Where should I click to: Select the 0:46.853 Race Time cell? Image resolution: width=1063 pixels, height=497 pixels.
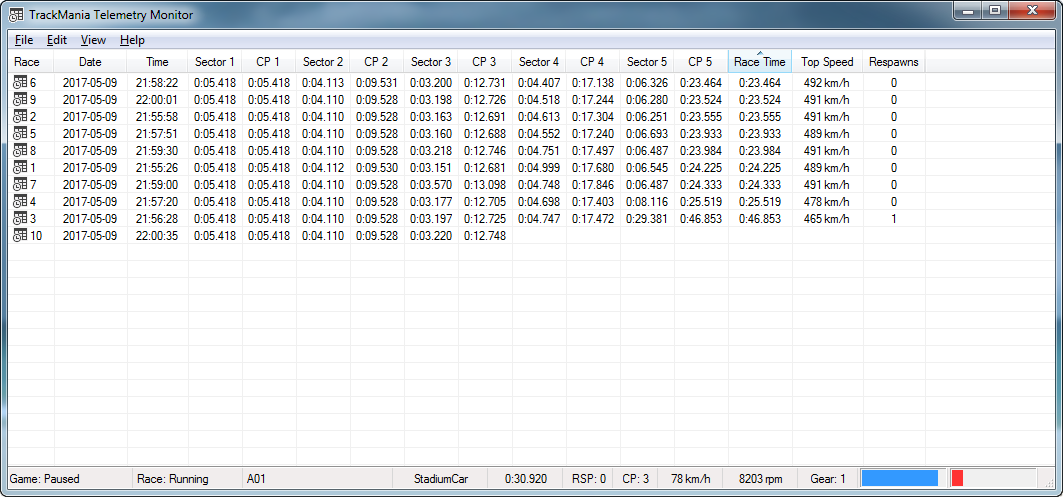pos(760,218)
